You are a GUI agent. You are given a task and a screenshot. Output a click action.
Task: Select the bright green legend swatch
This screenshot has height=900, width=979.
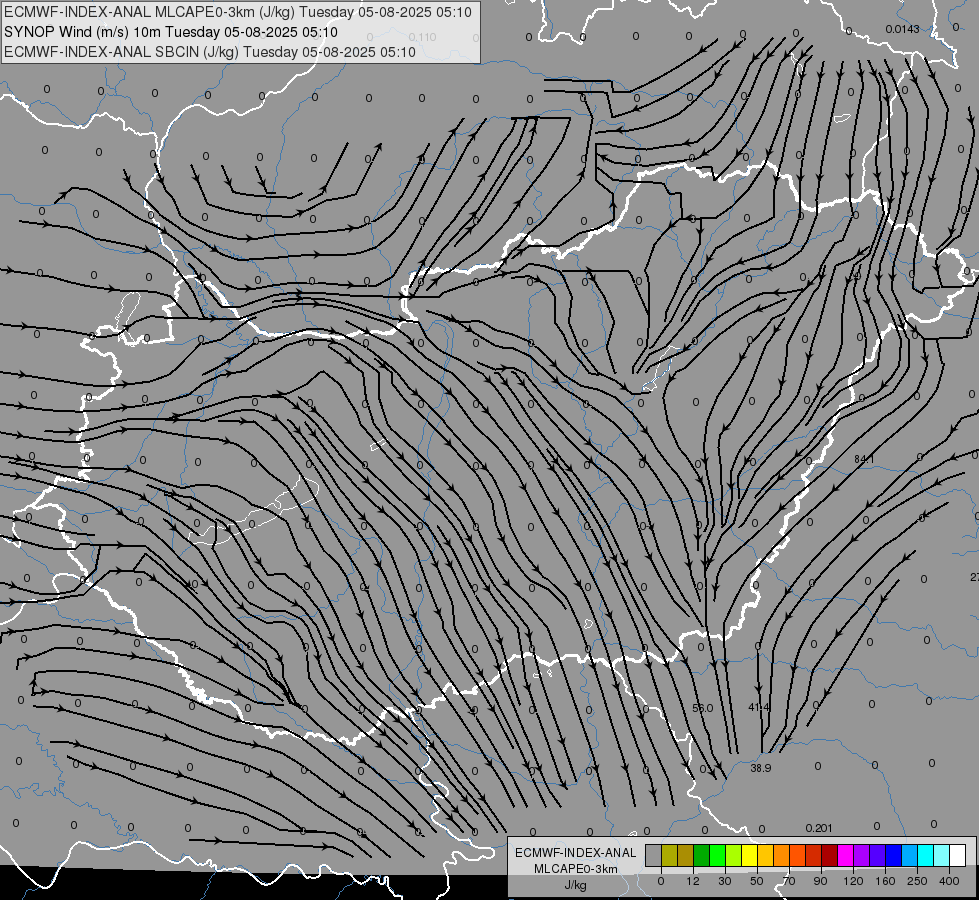(x=717, y=855)
